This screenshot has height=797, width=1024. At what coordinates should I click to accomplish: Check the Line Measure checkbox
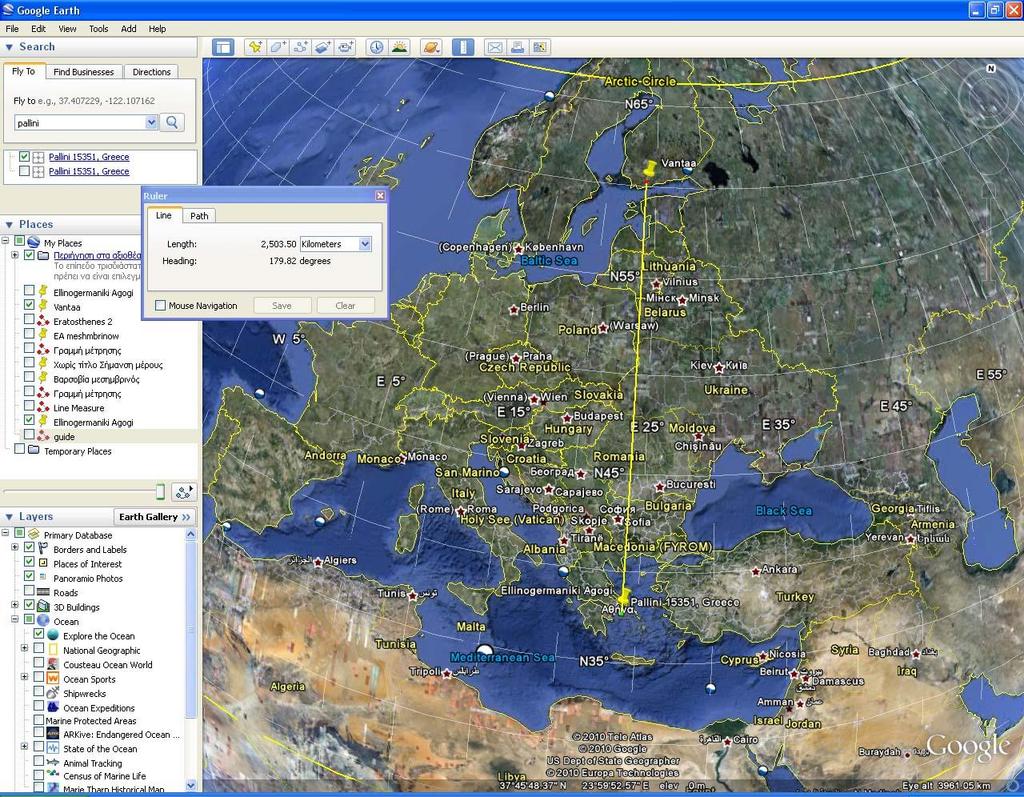pyautogui.click(x=29, y=406)
